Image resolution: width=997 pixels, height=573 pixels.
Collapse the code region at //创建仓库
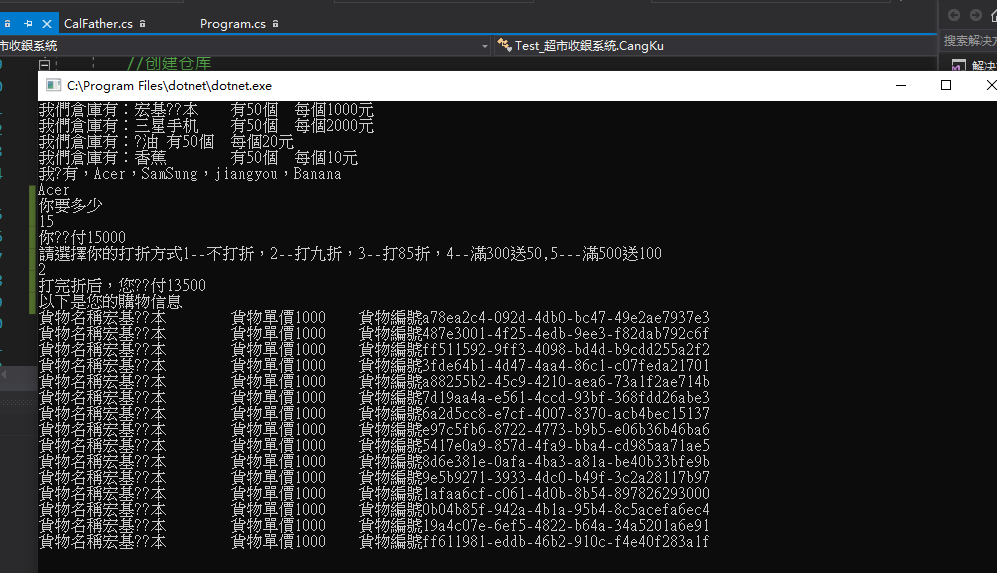(45, 64)
